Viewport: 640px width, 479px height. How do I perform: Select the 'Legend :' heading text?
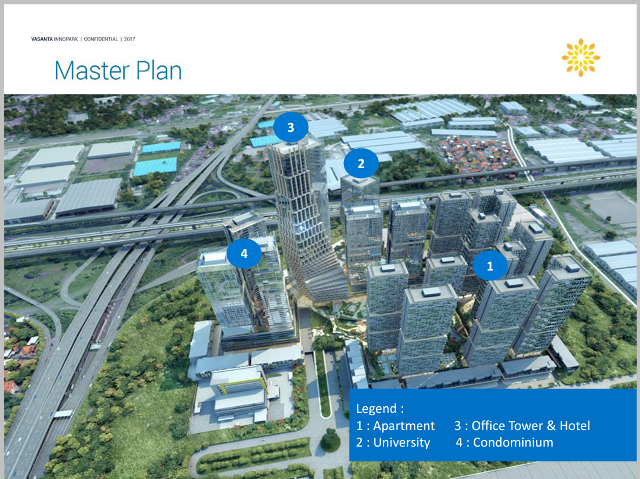point(380,408)
